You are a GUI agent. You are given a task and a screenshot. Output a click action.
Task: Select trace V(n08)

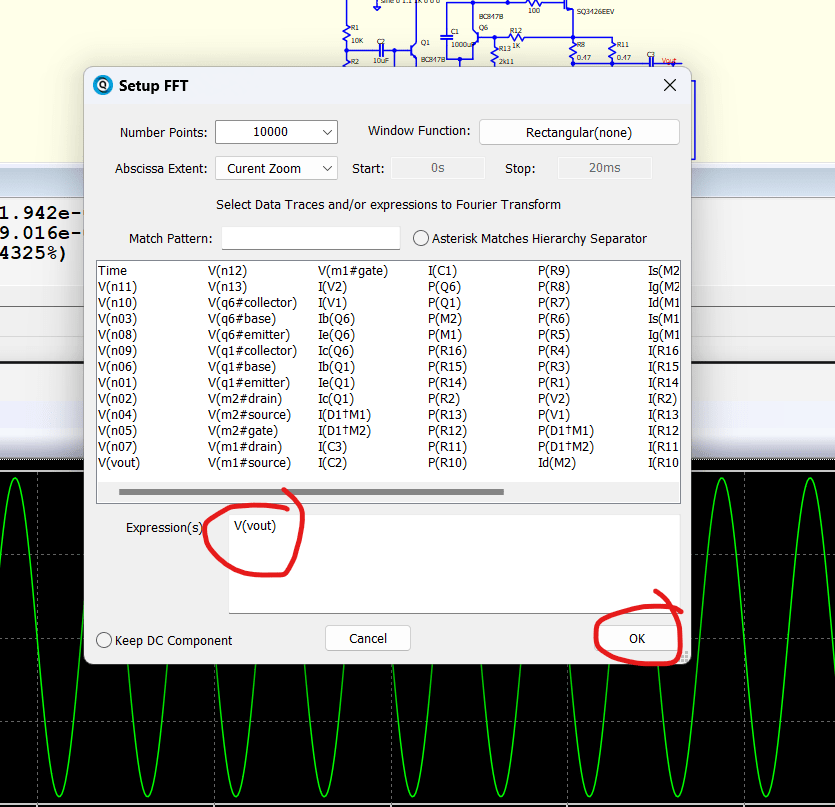tap(118, 335)
